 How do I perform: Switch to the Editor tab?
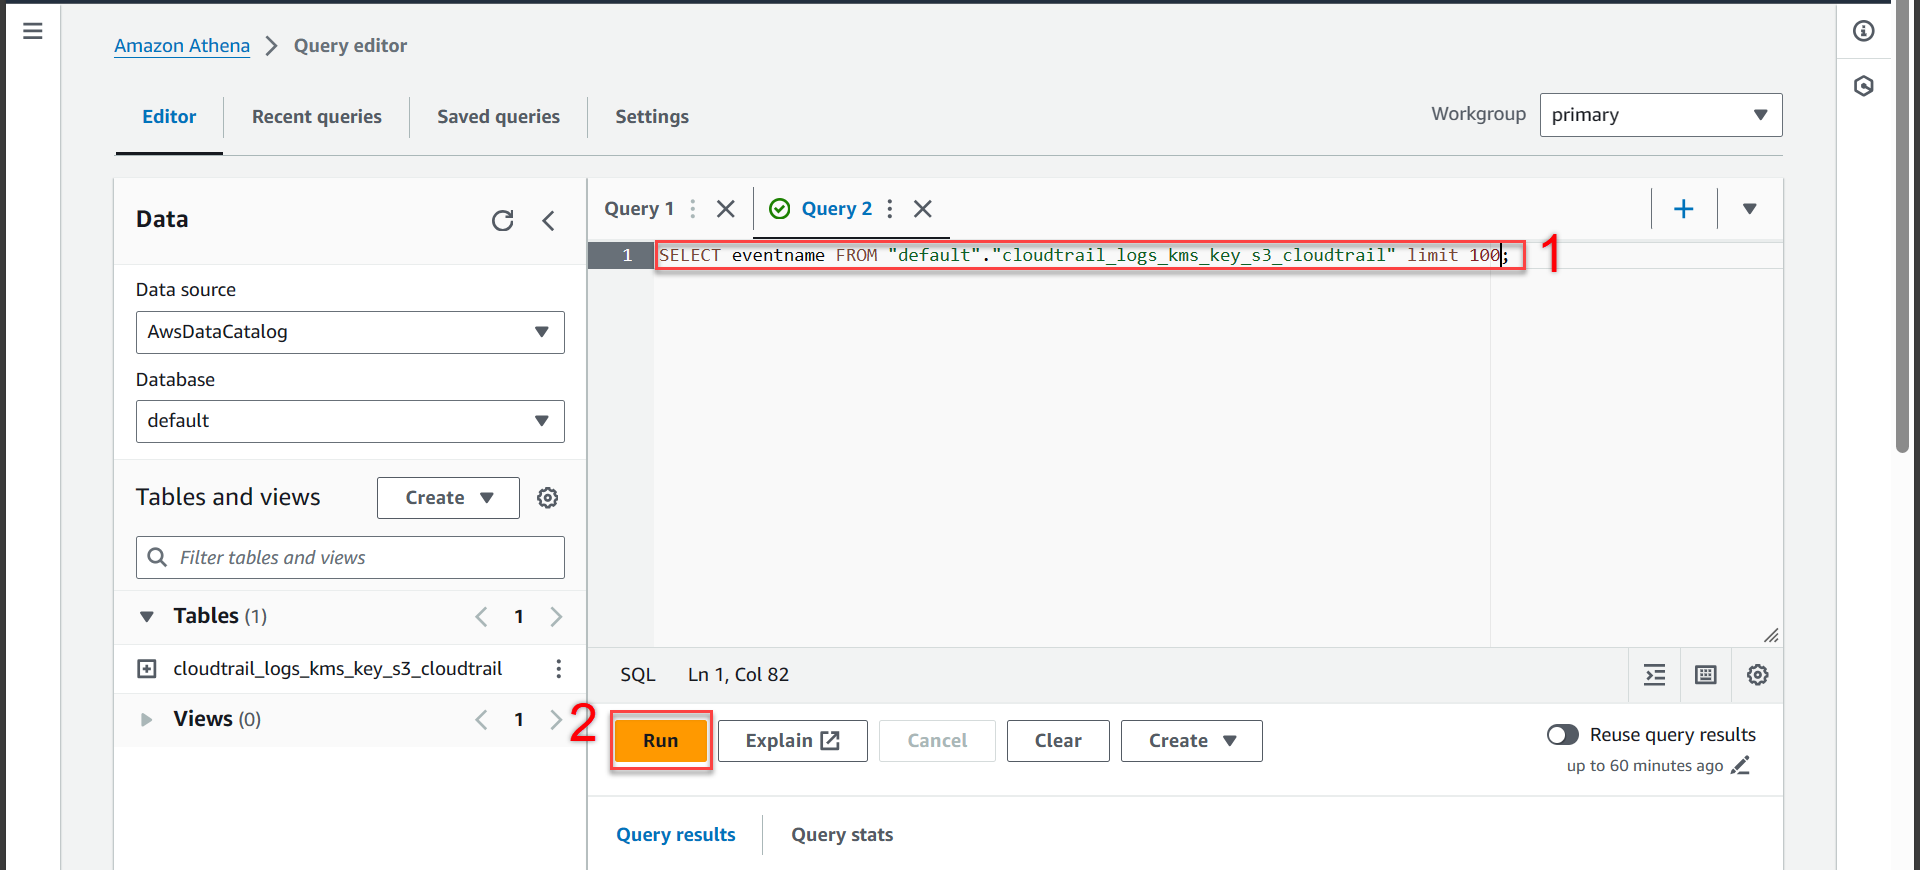169,117
